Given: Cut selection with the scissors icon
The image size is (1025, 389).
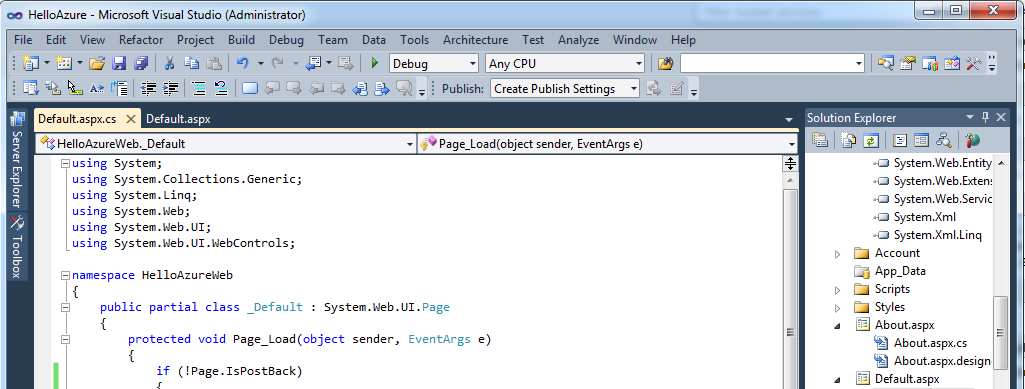Looking at the screenshot, I should [169, 63].
